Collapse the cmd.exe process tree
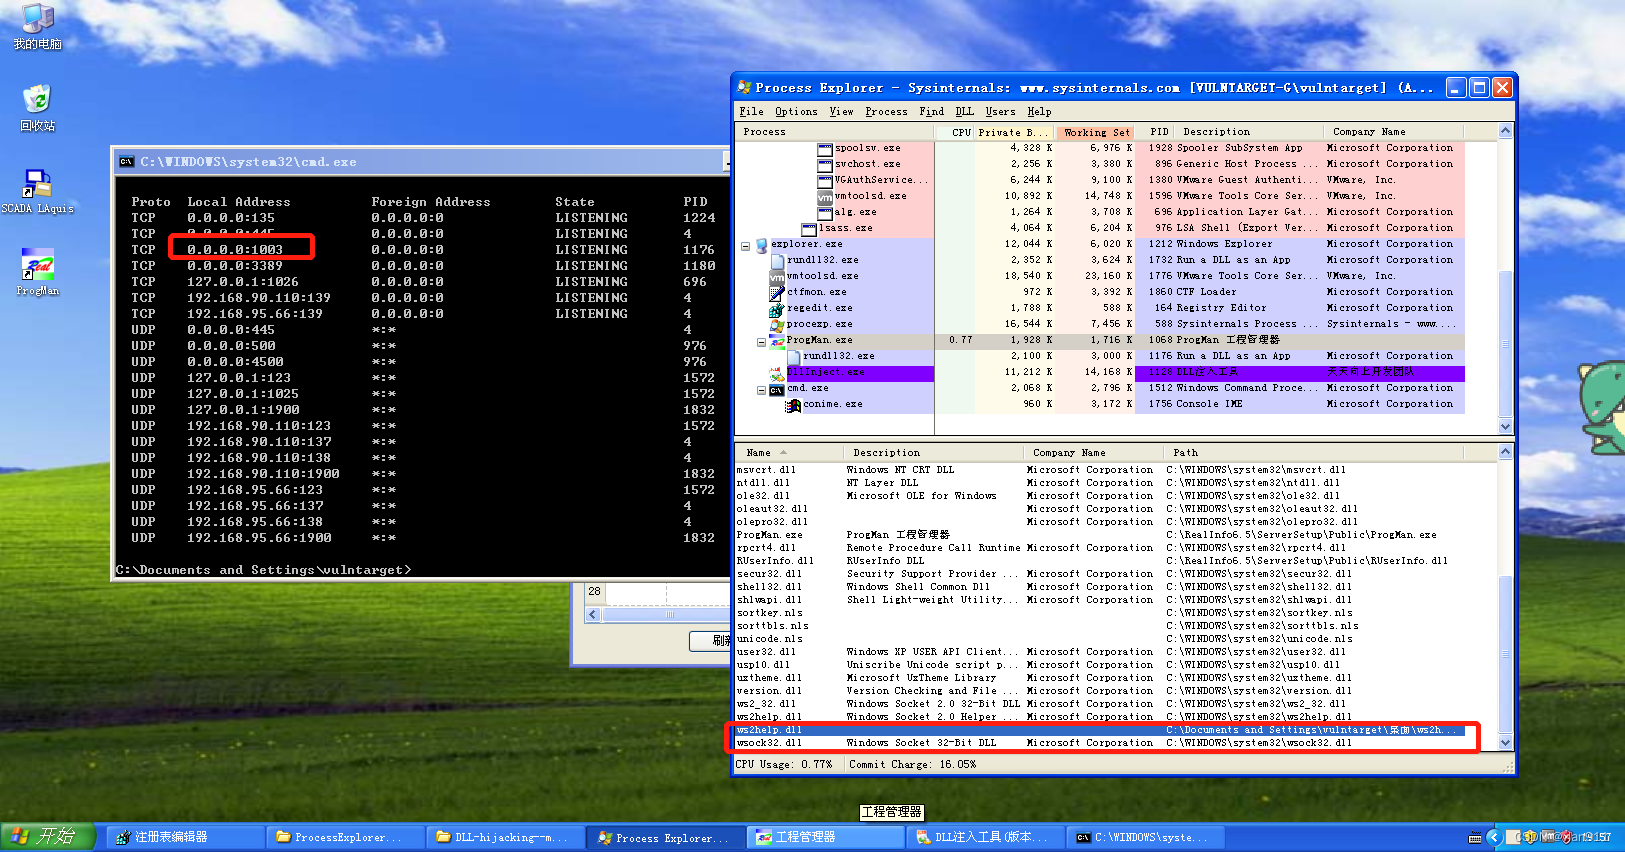 pos(761,388)
